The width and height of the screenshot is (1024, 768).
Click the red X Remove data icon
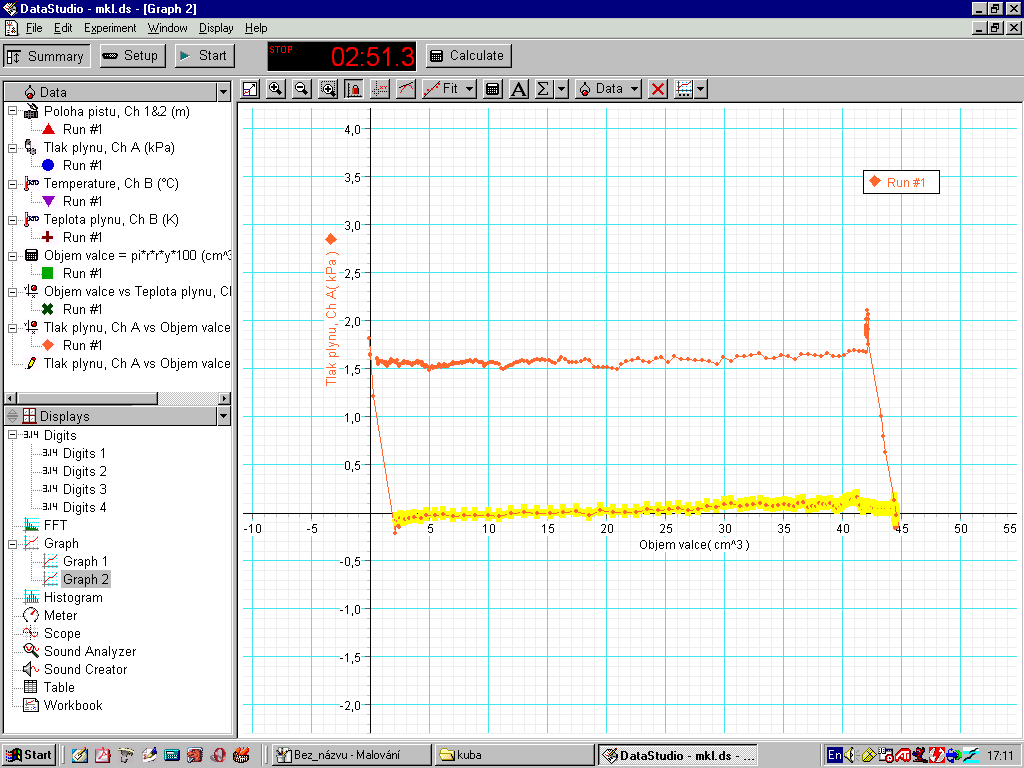(658, 89)
